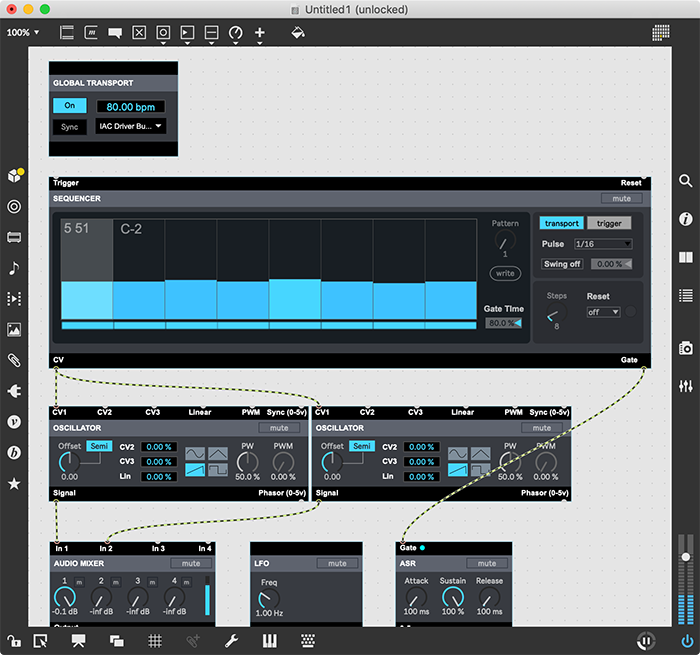
Task: Open the plug-ins icon in left sidebar
Action: tap(14, 391)
